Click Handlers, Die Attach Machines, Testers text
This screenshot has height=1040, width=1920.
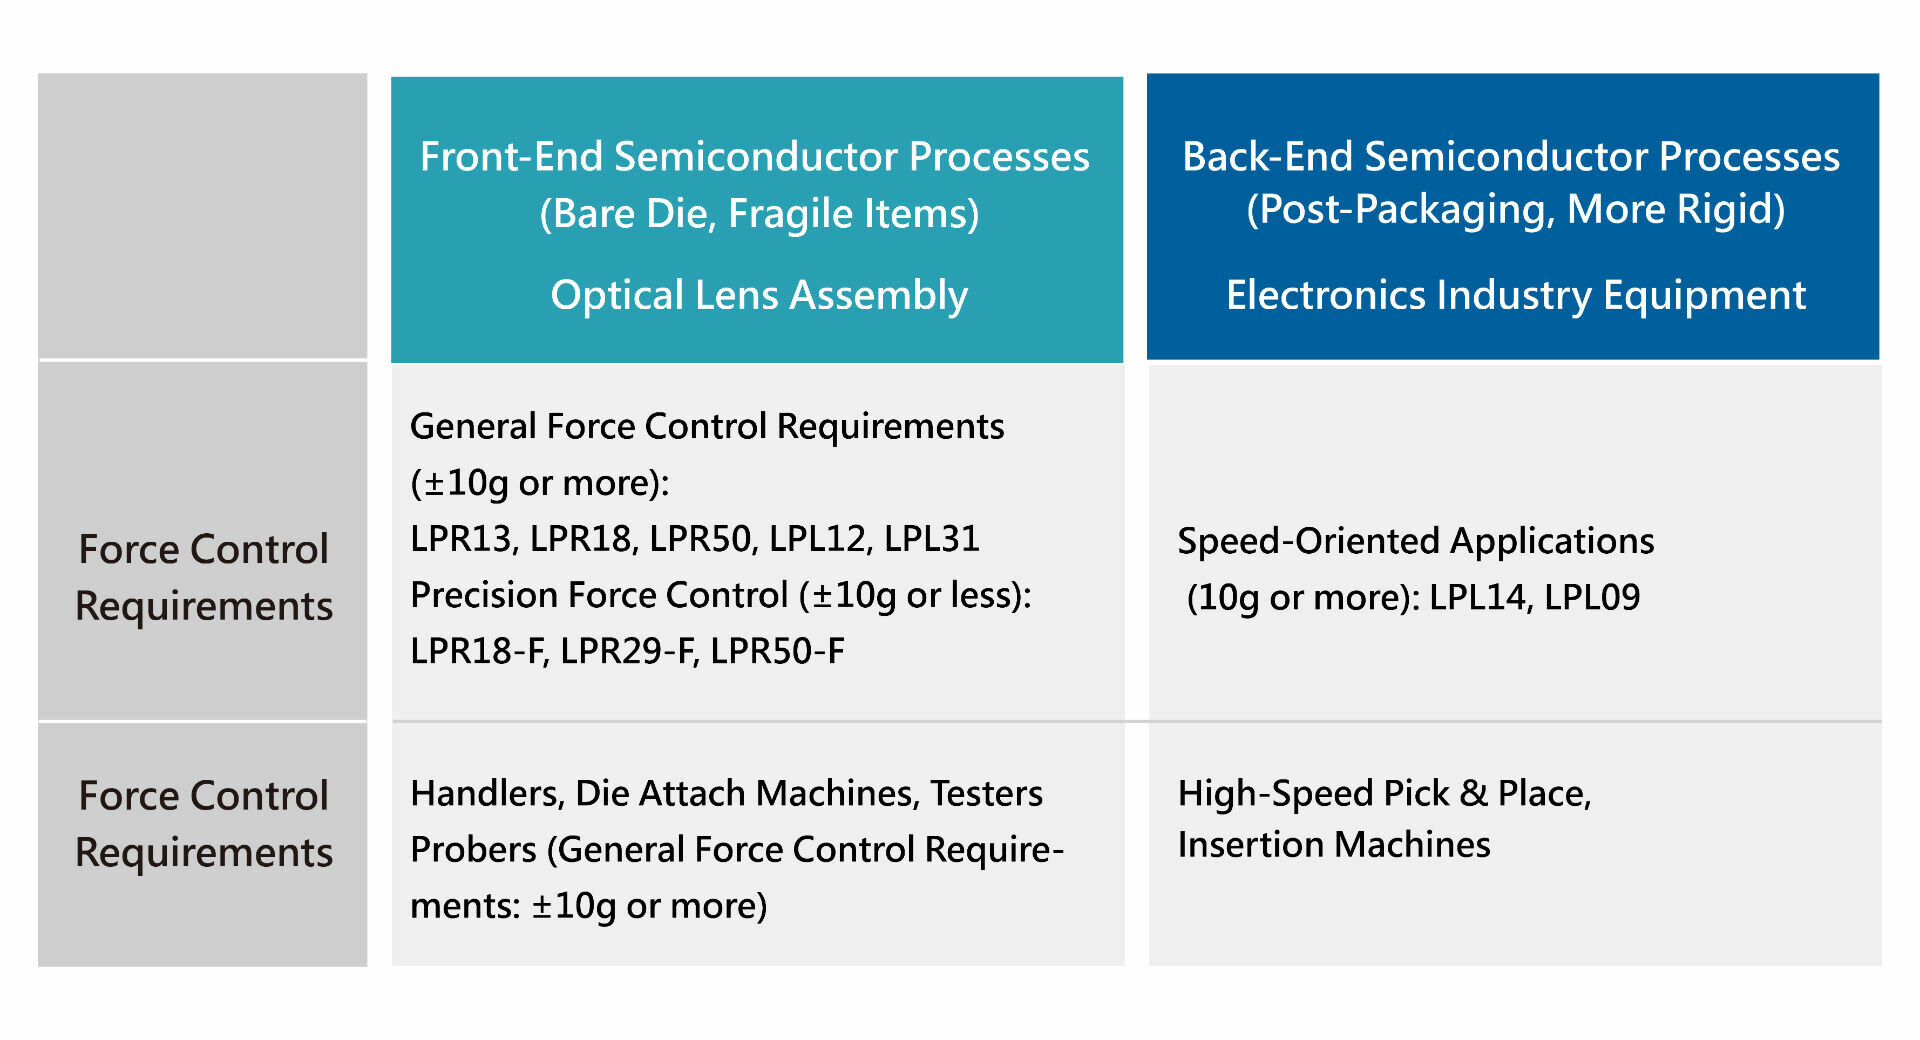726,793
